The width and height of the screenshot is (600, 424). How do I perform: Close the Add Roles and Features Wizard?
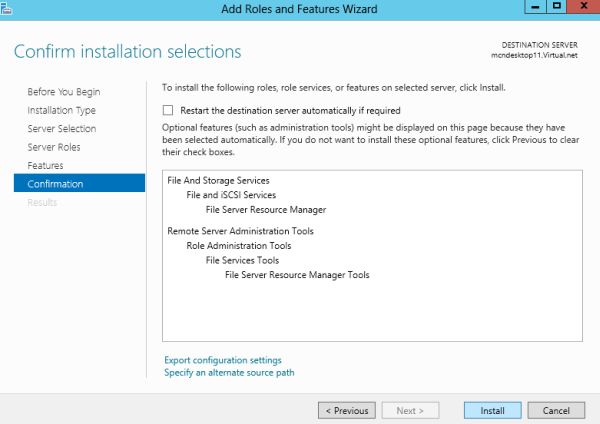579,8
